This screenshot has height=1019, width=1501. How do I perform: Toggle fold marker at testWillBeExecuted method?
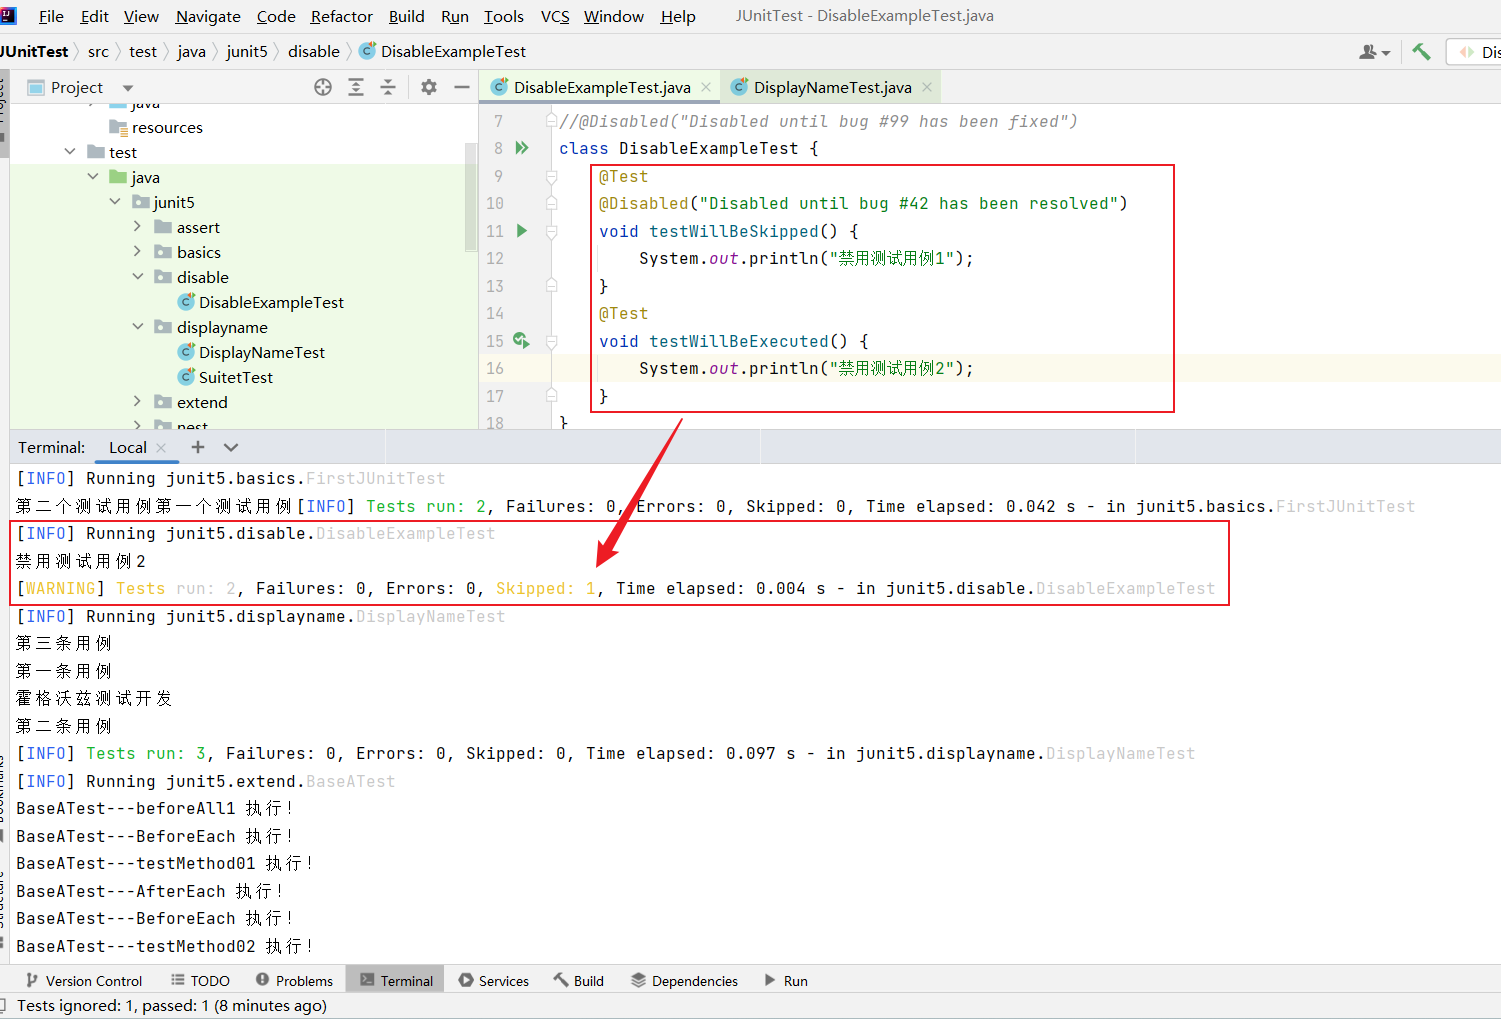coord(551,341)
